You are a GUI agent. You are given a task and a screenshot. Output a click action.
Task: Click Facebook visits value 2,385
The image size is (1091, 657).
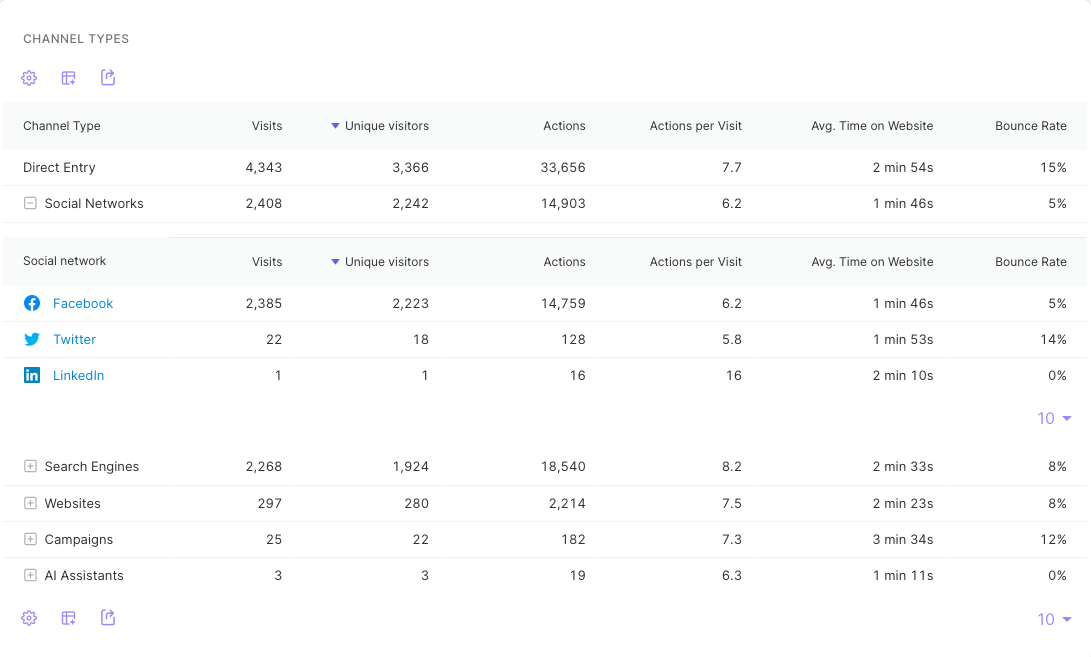[x=264, y=303]
